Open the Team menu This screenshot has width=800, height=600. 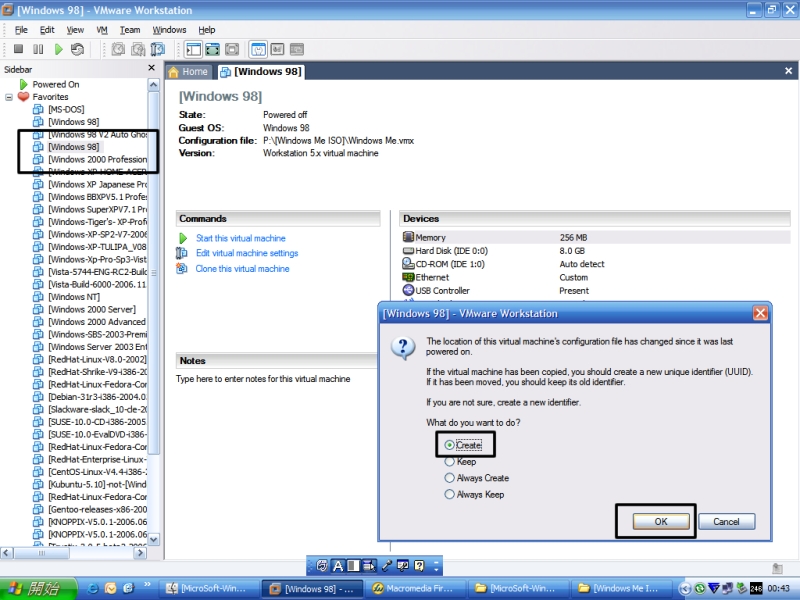pos(130,30)
